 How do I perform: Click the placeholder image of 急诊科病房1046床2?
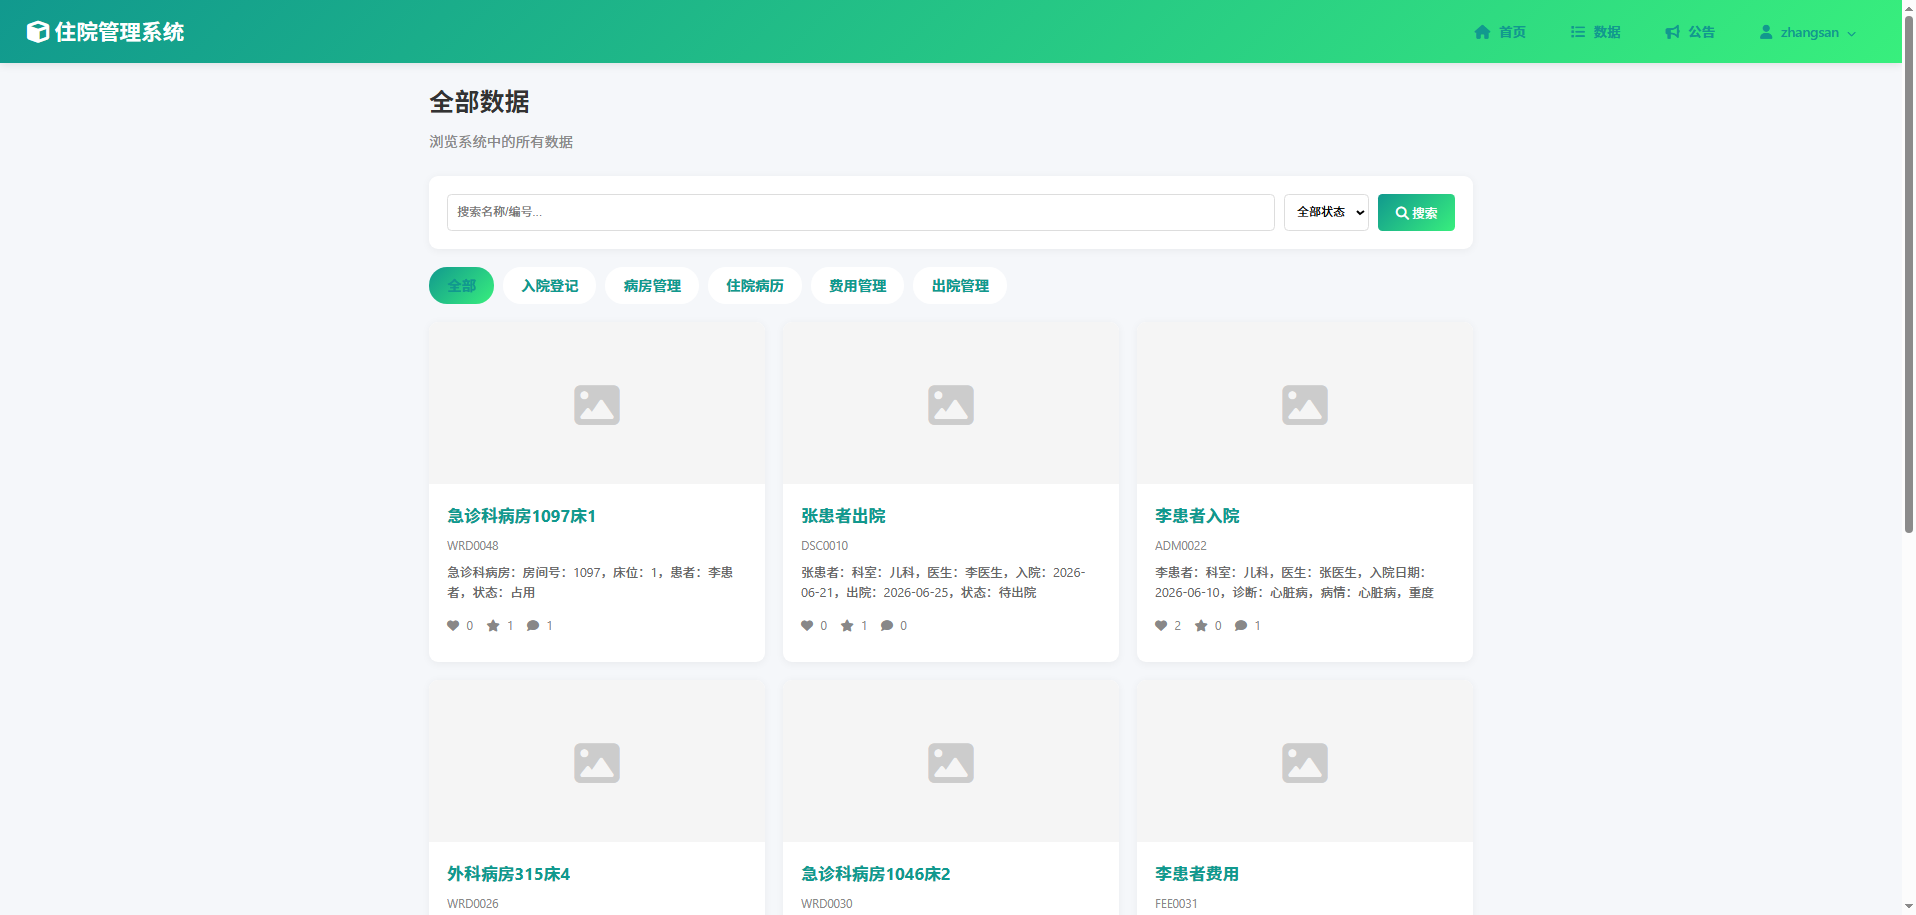[x=951, y=762]
